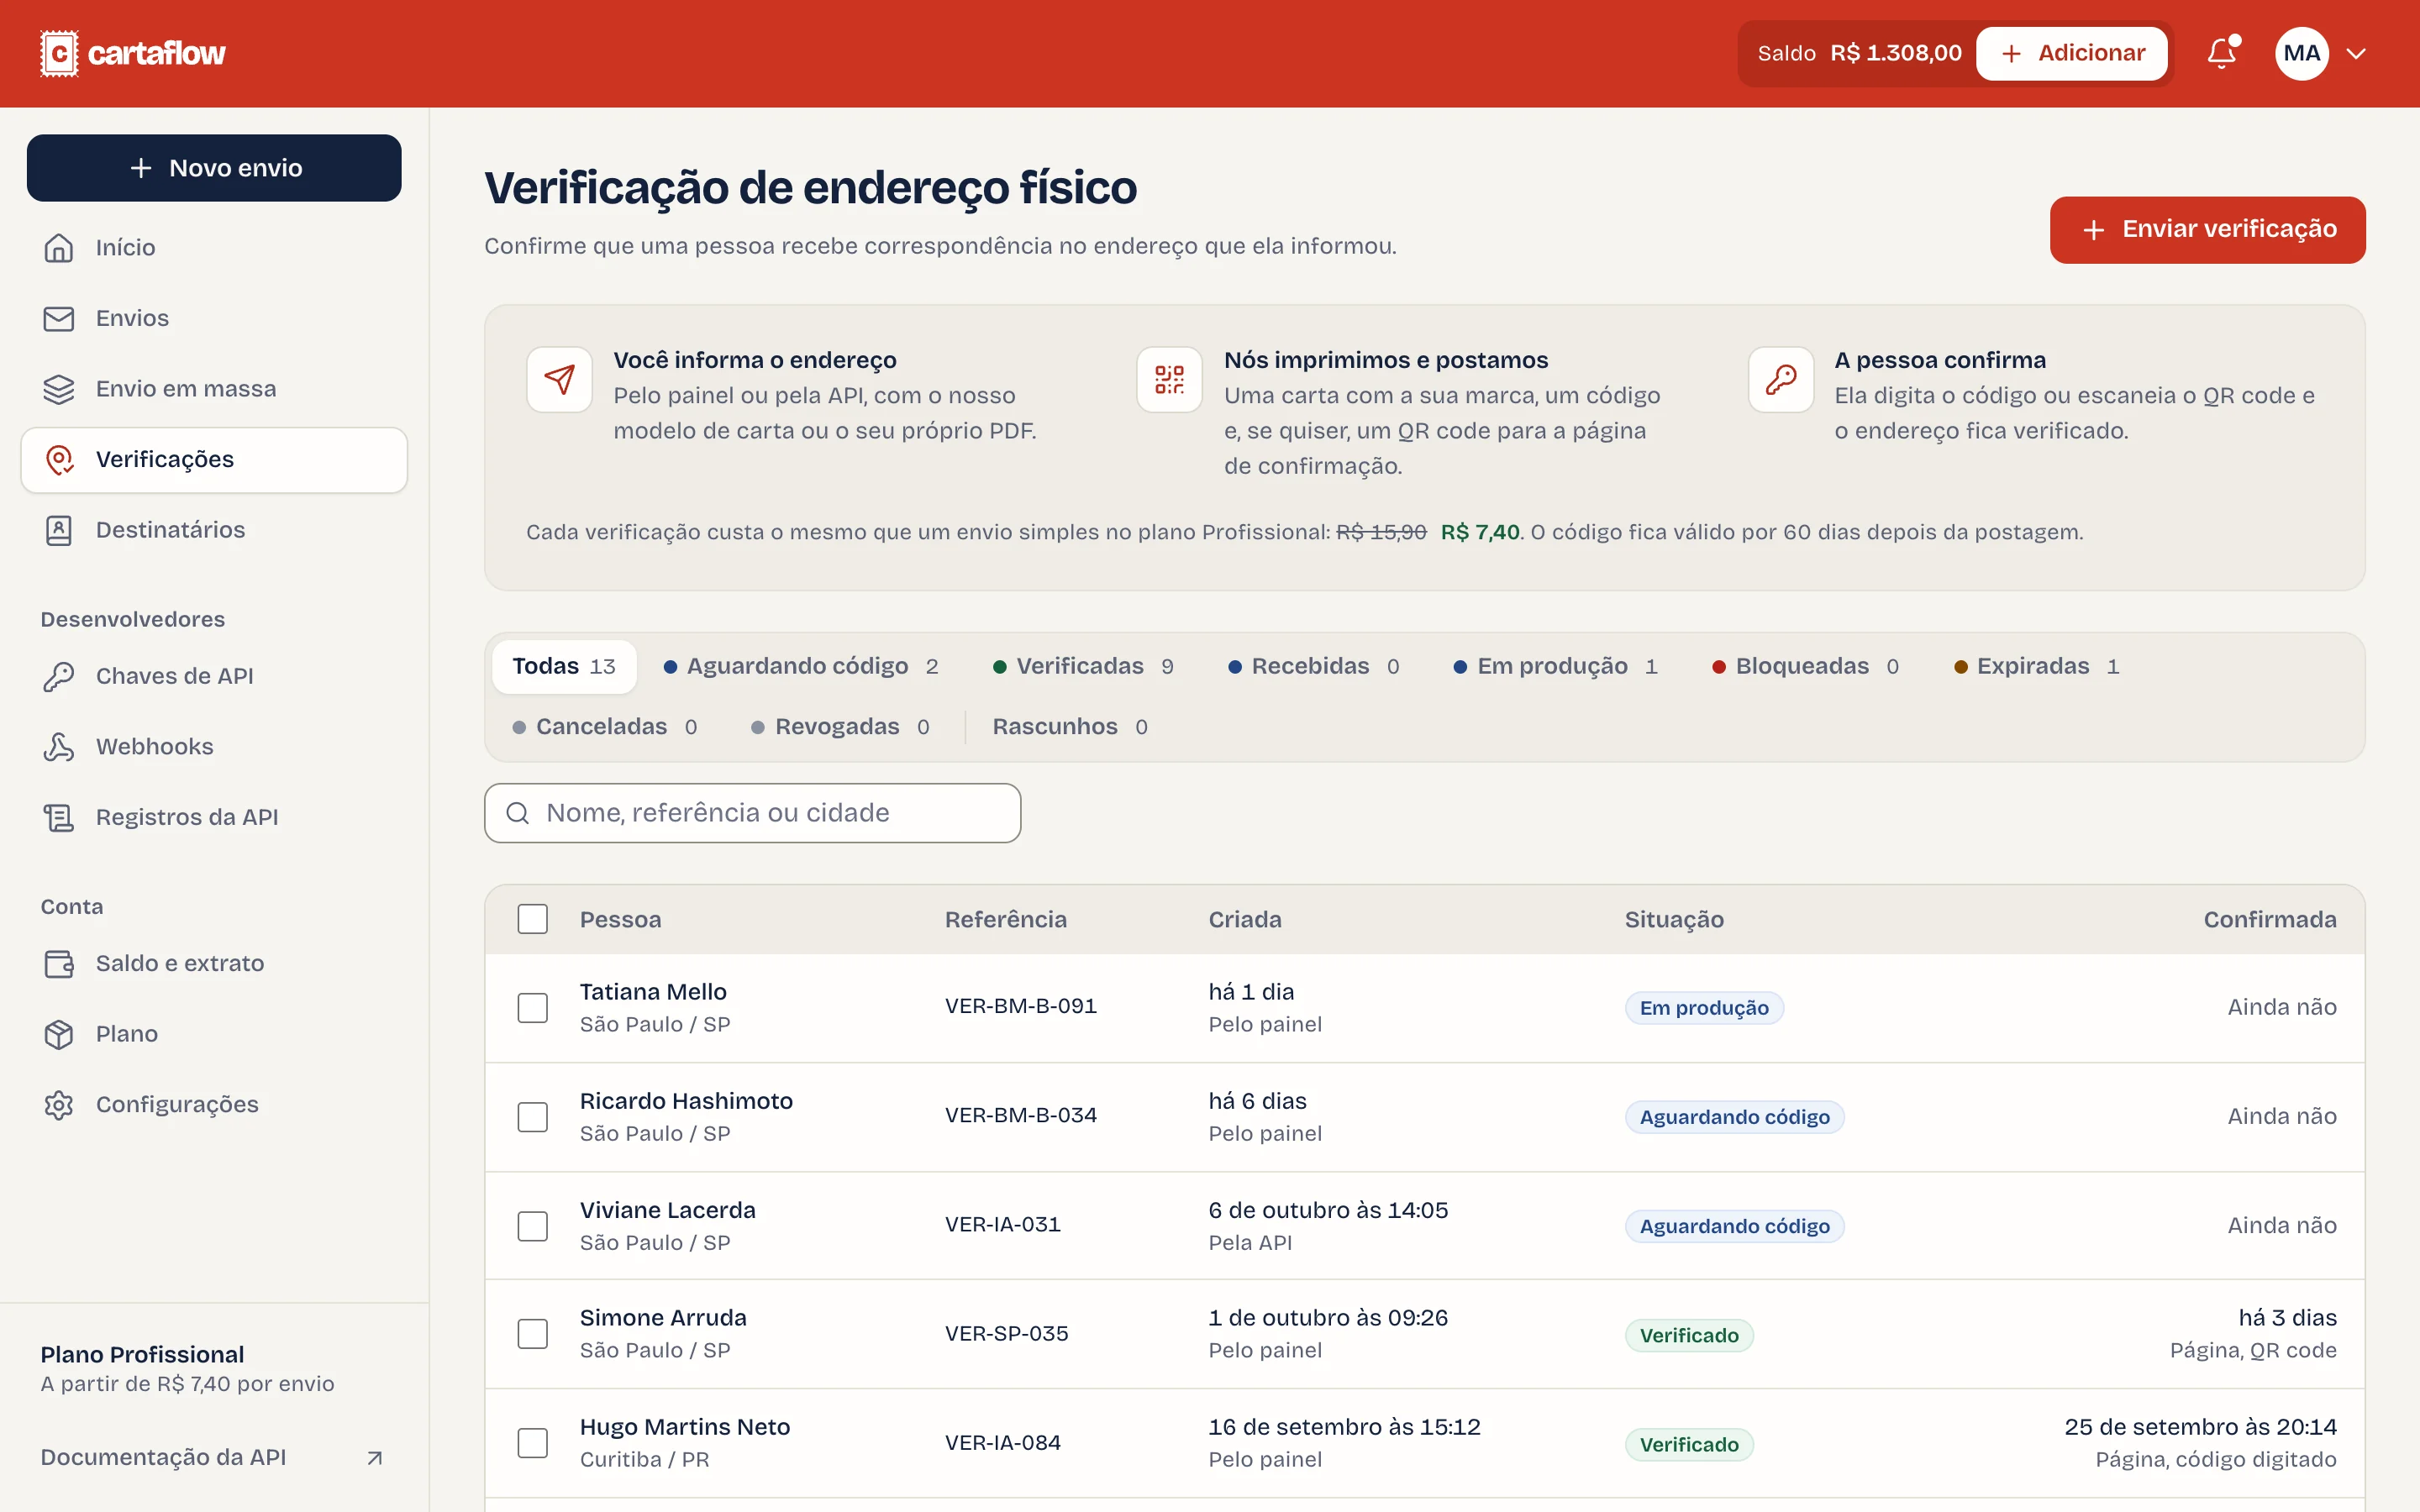Image resolution: width=2420 pixels, height=1512 pixels.
Task: Click the Envio em massa layers icon
Action: point(59,389)
